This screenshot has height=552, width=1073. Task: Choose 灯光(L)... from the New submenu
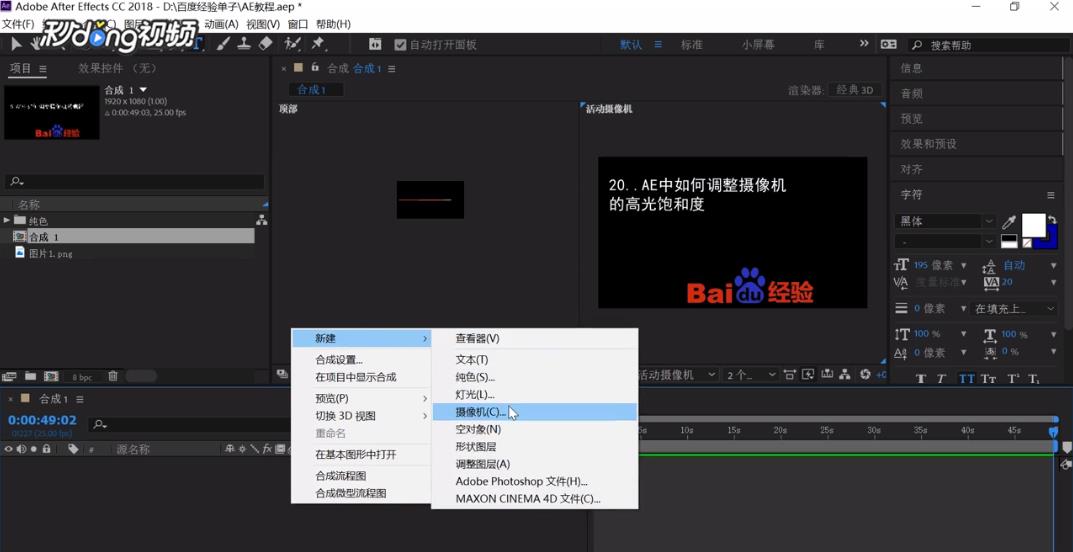coord(534,395)
